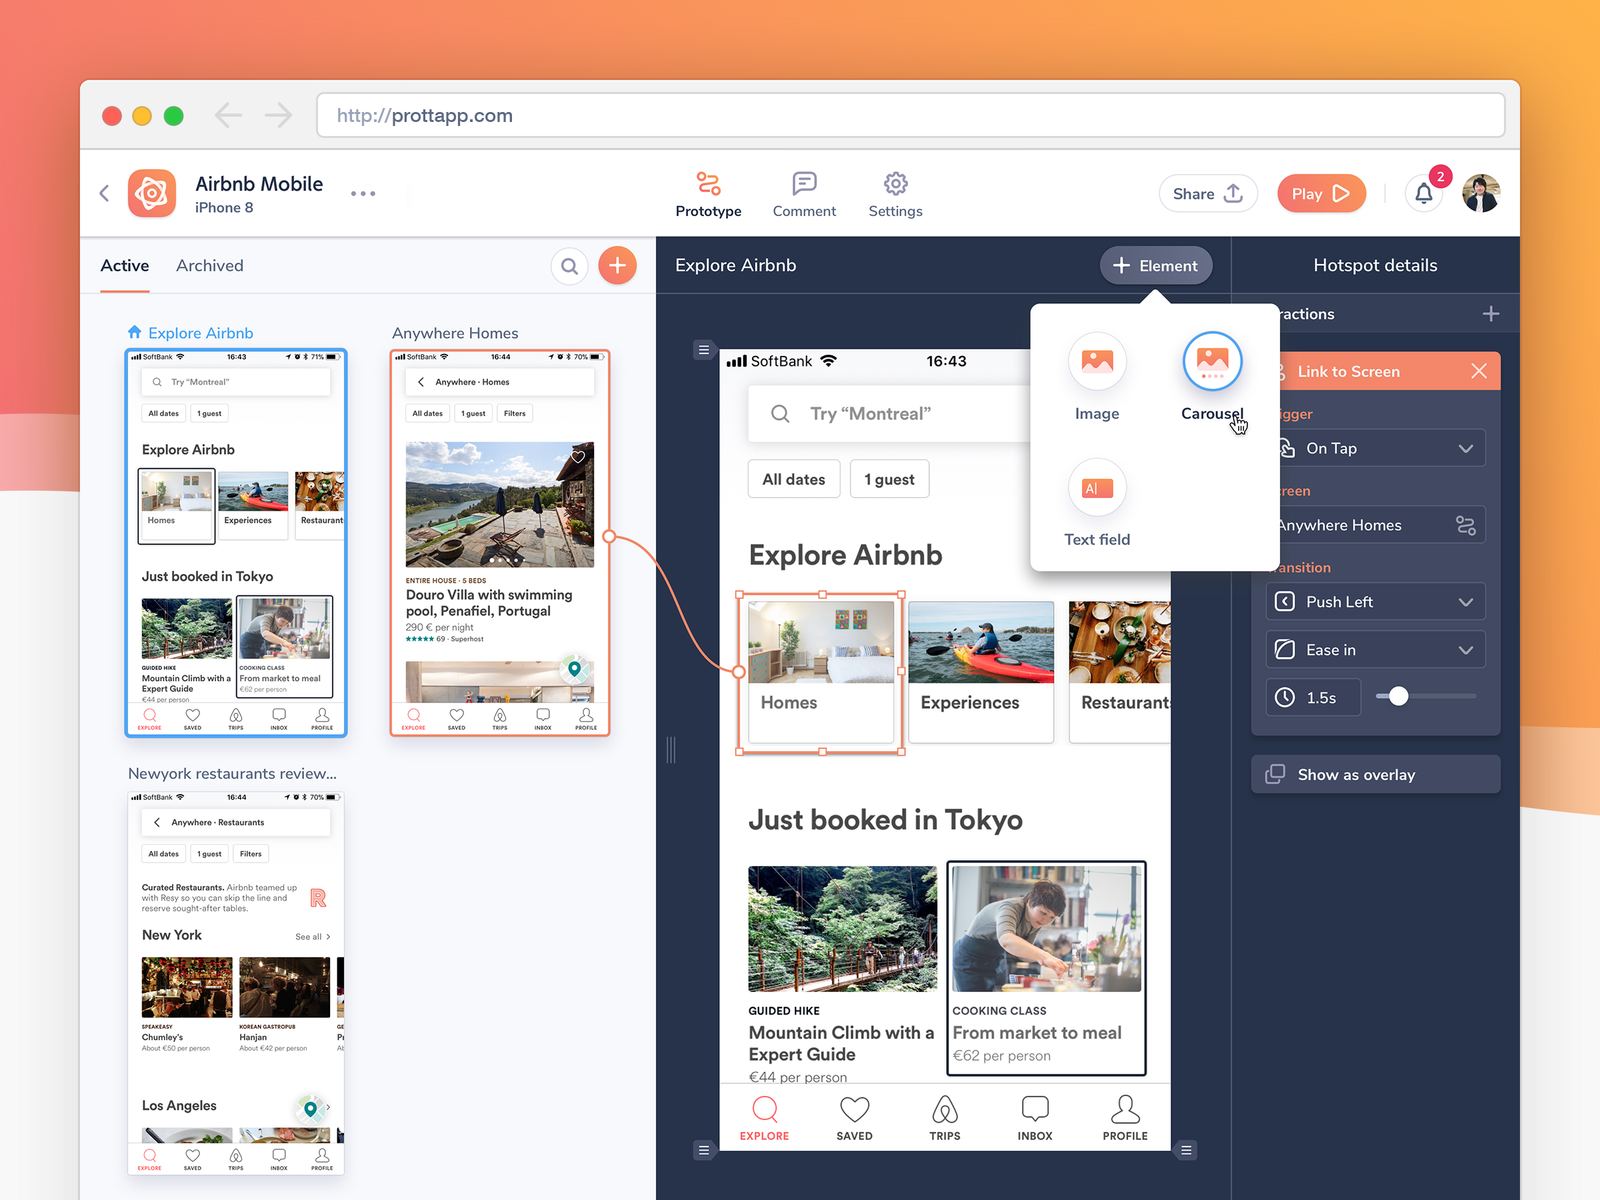This screenshot has width=1600, height=1200.
Task: Switch to the Archived tab
Action: click(x=209, y=265)
